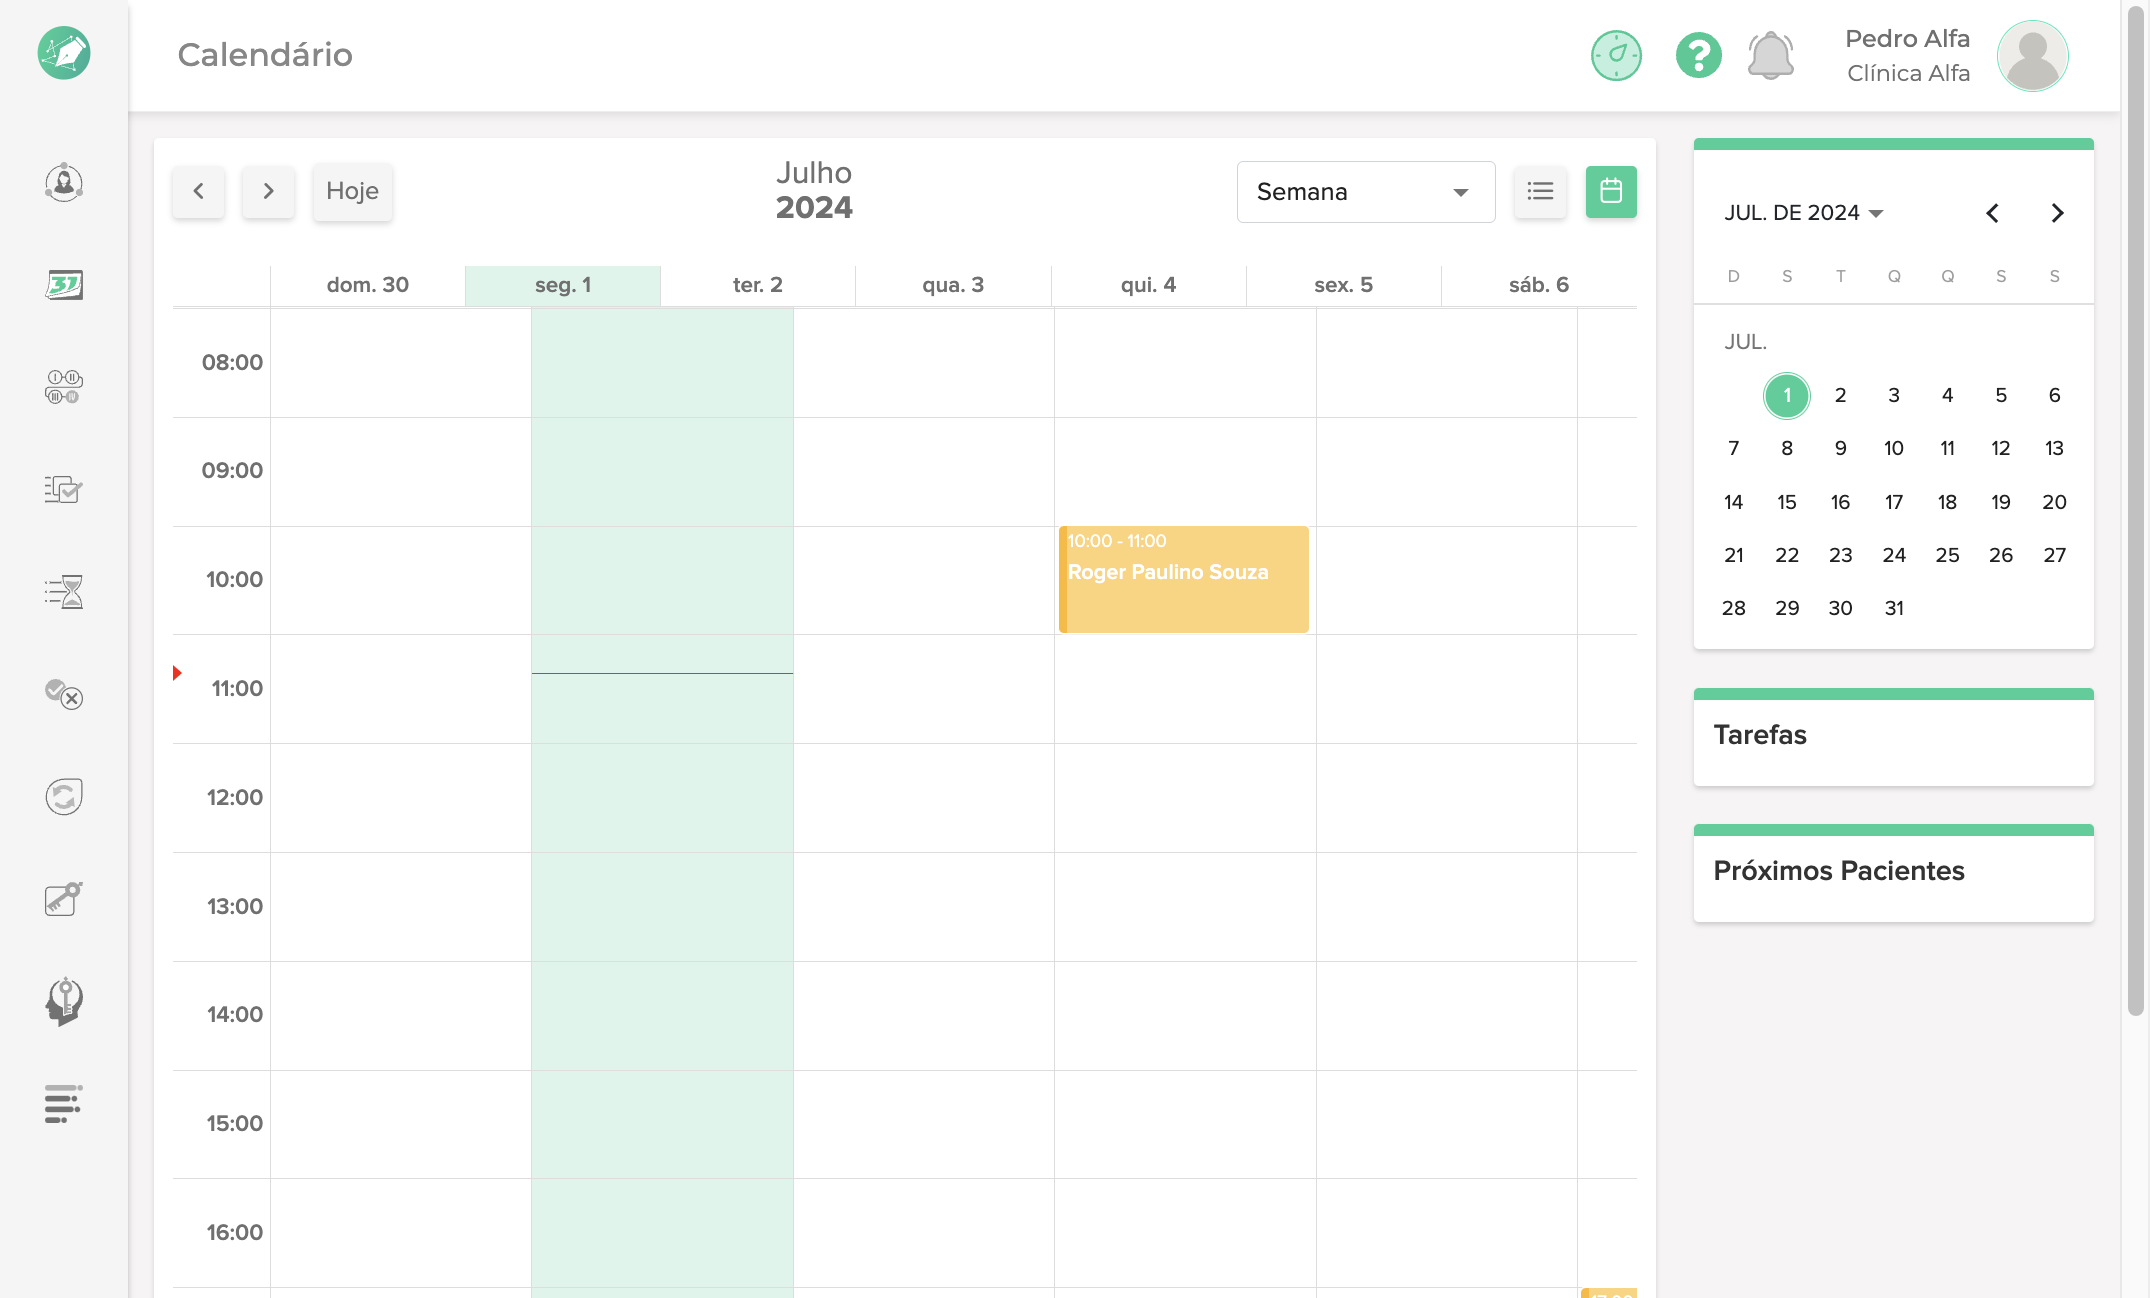The width and height of the screenshot is (2150, 1298).
Task: Switch to green calendar view icon
Action: [x=1611, y=191]
